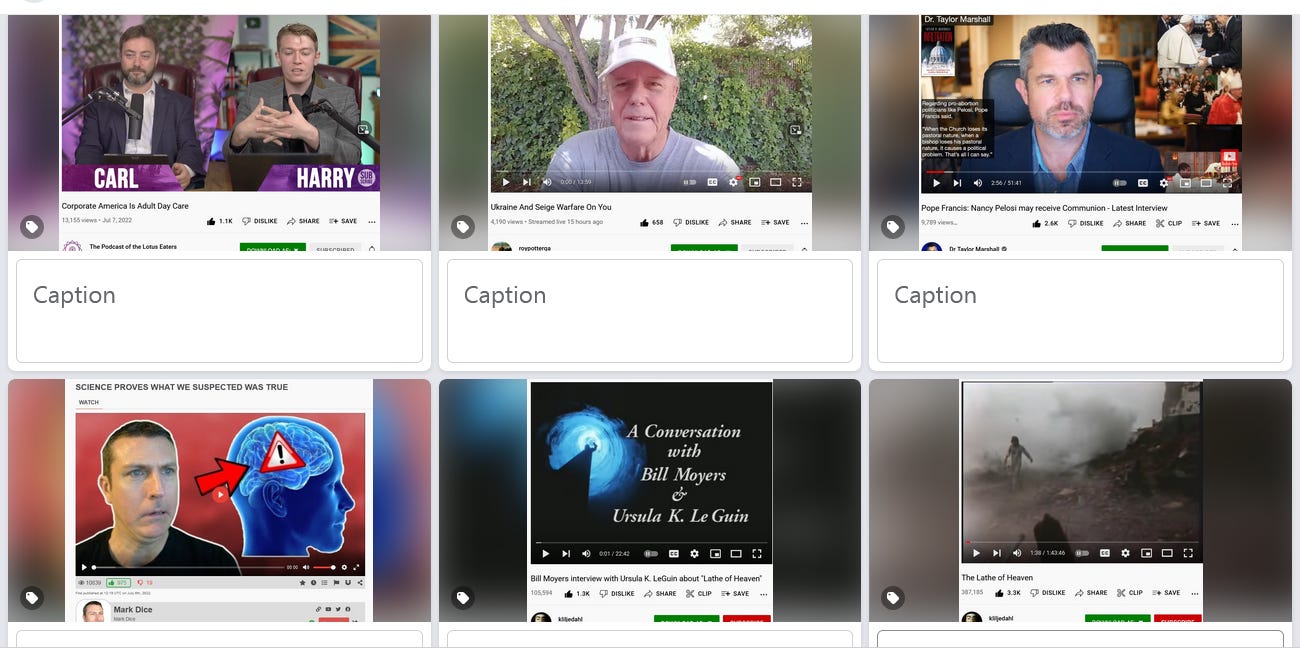Image resolution: width=1300 pixels, height=658 pixels.
Task: Clip the Bill Moyers interview video
Action: pos(698,593)
